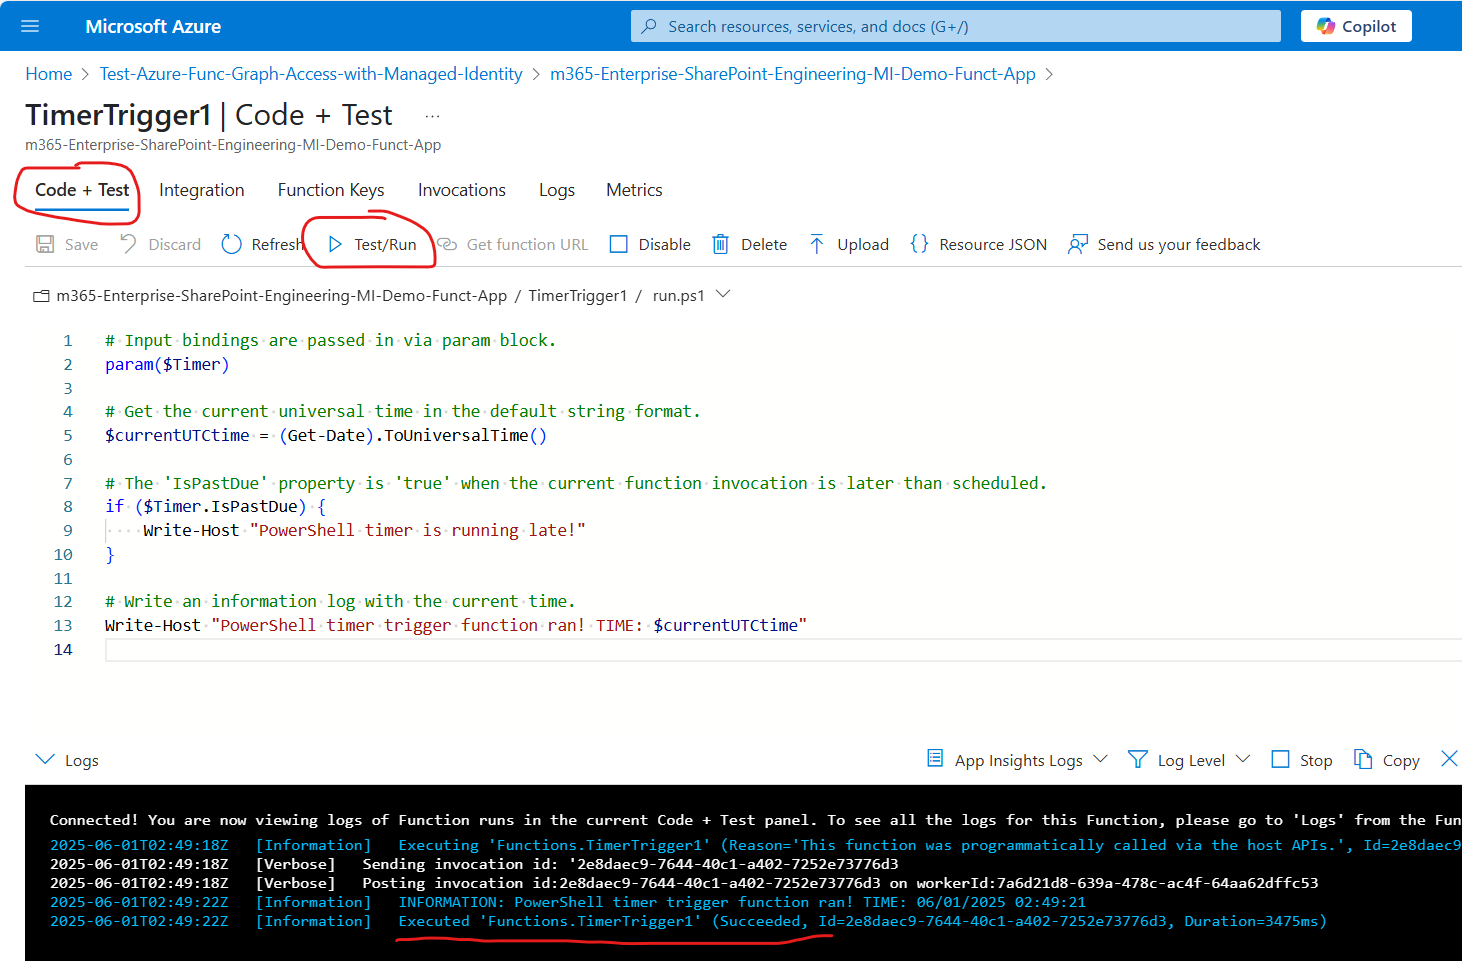1462x961 pixels.
Task: Go to Home breadcrumb link
Action: pos(48,74)
